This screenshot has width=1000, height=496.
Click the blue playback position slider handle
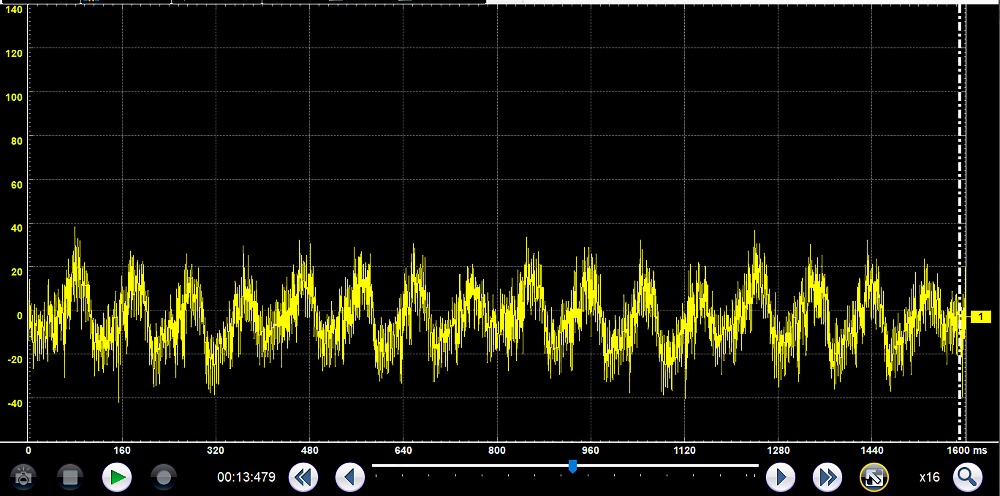click(572, 466)
